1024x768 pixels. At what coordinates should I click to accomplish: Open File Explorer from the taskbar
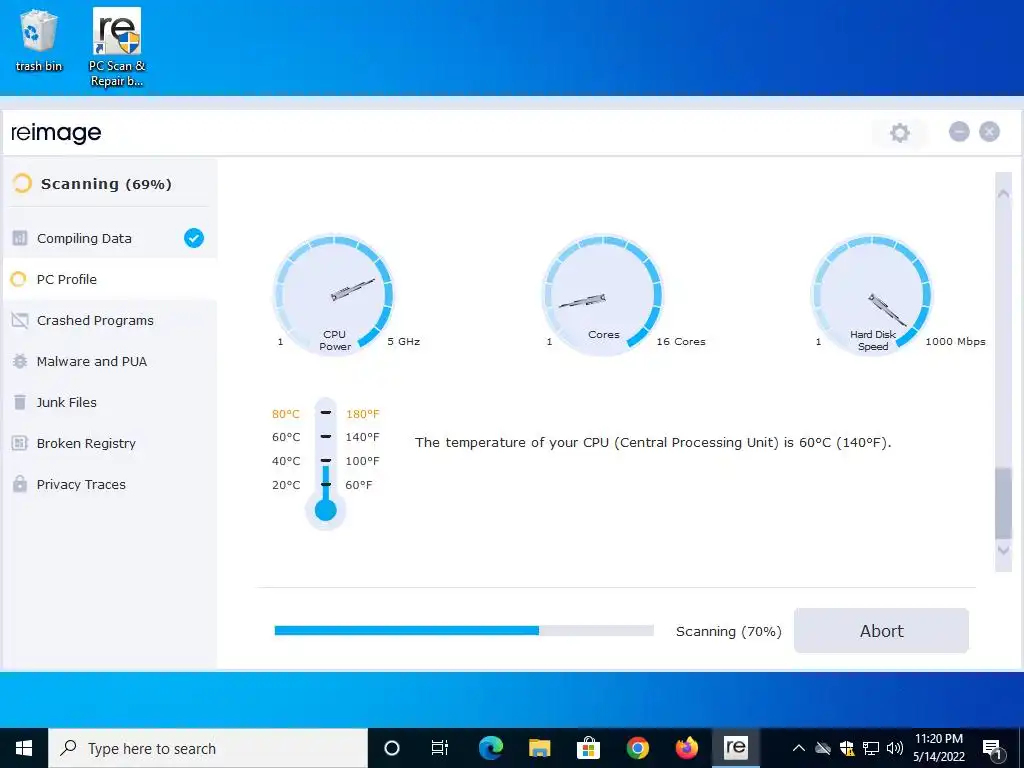539,748
